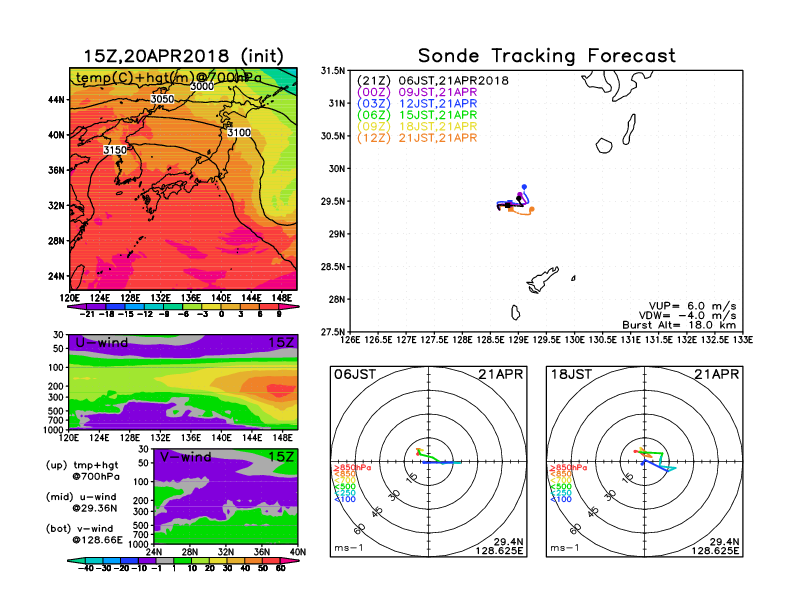Click the 3050 height contour label
792x612 pixels.
(x=162, y=99)
